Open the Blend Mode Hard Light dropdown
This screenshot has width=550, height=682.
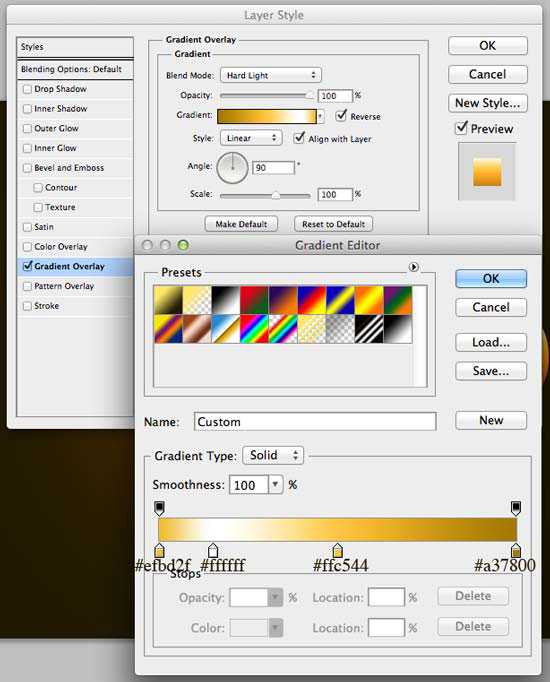coord(270,75)
